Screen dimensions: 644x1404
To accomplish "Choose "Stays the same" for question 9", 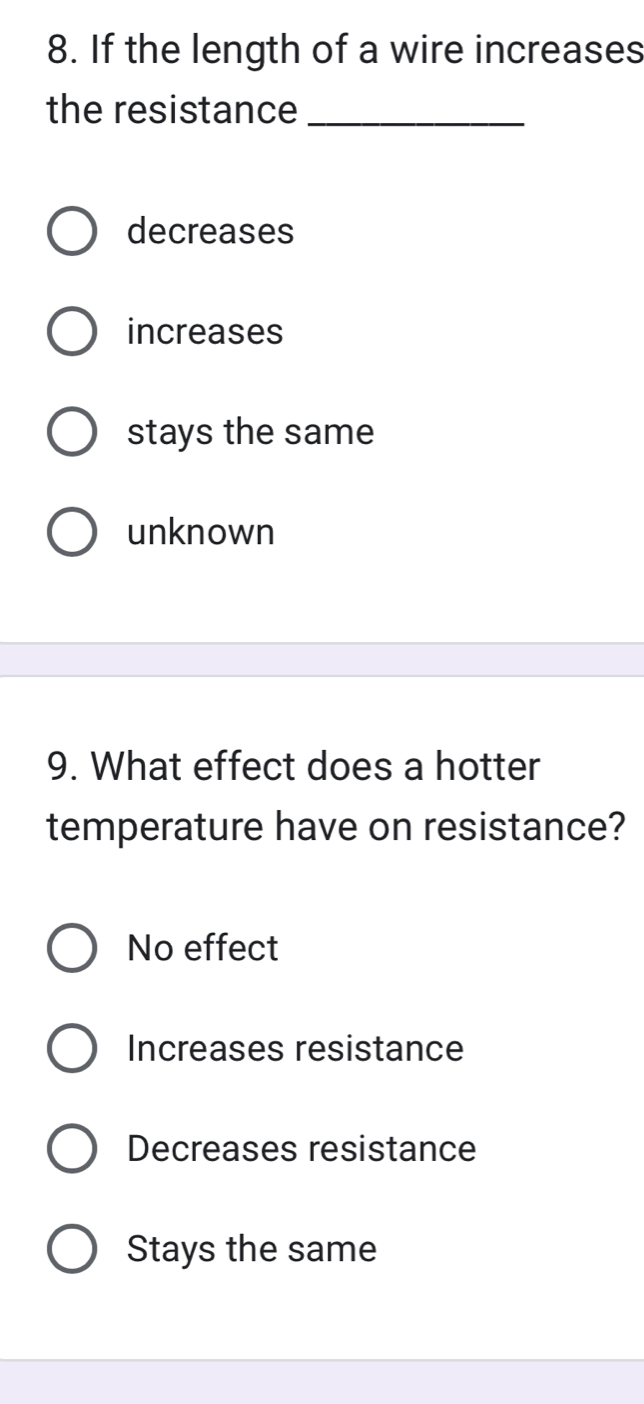I will (73, 1249).
